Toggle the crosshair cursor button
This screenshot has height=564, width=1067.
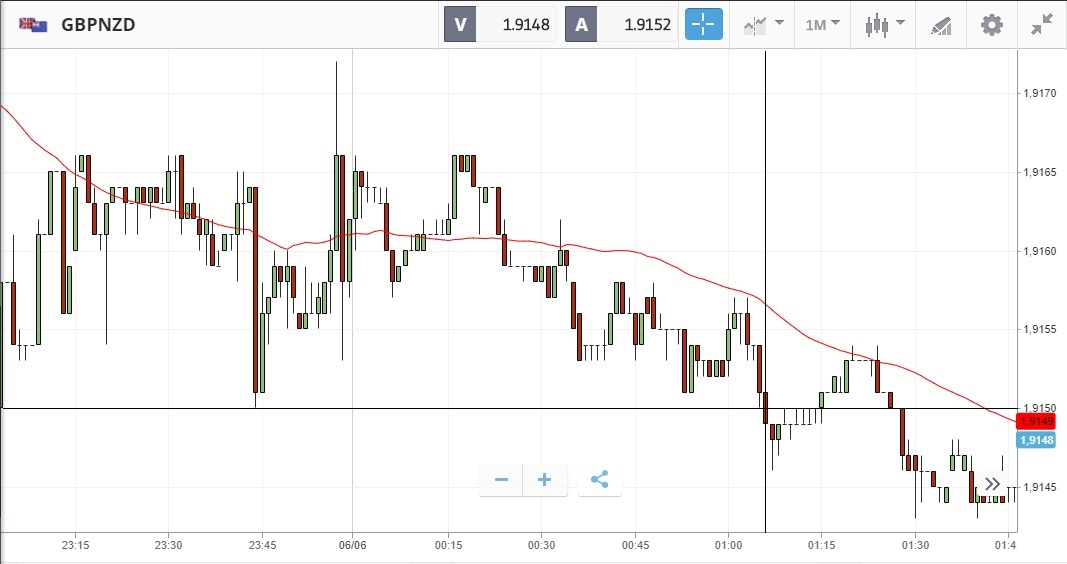click(703, 24)
